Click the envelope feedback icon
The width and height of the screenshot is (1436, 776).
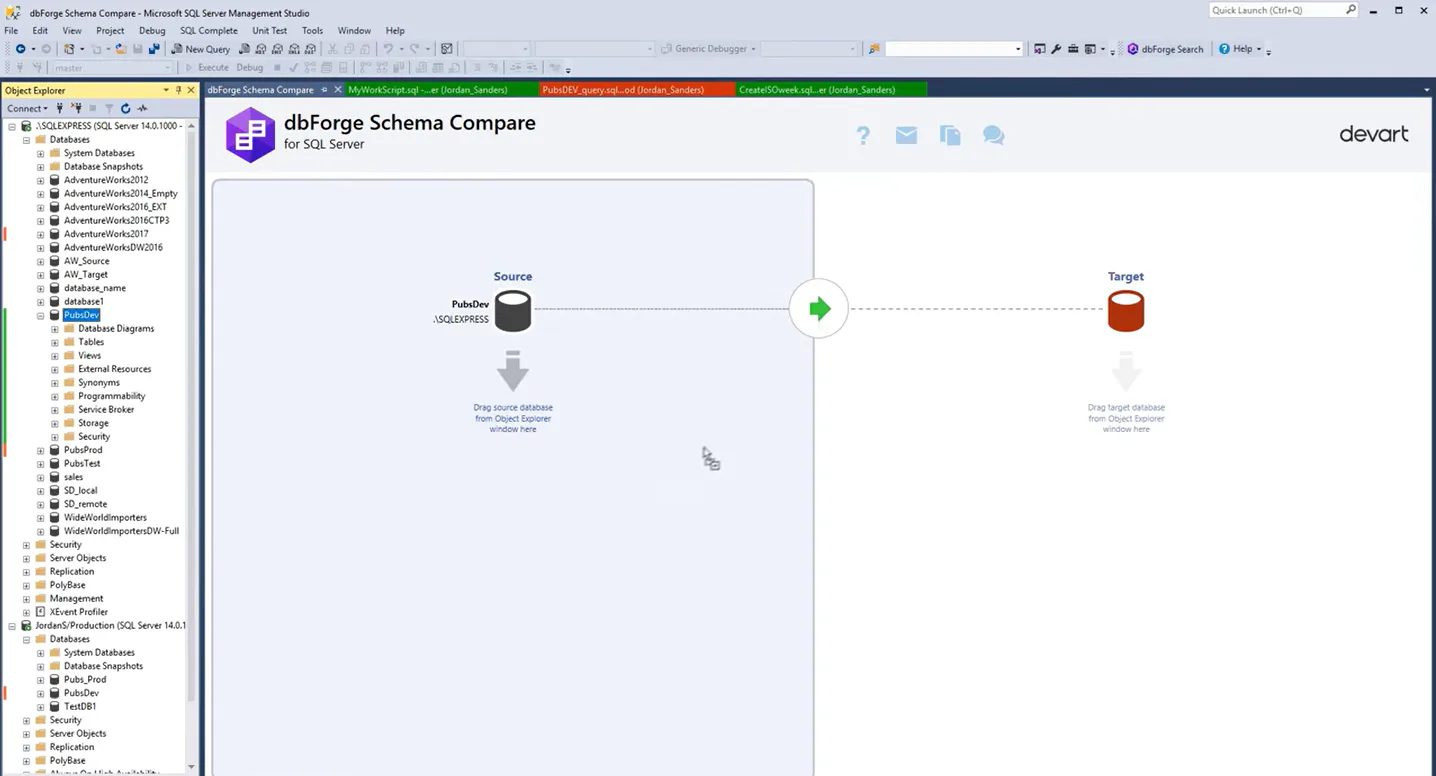[906, 135]
